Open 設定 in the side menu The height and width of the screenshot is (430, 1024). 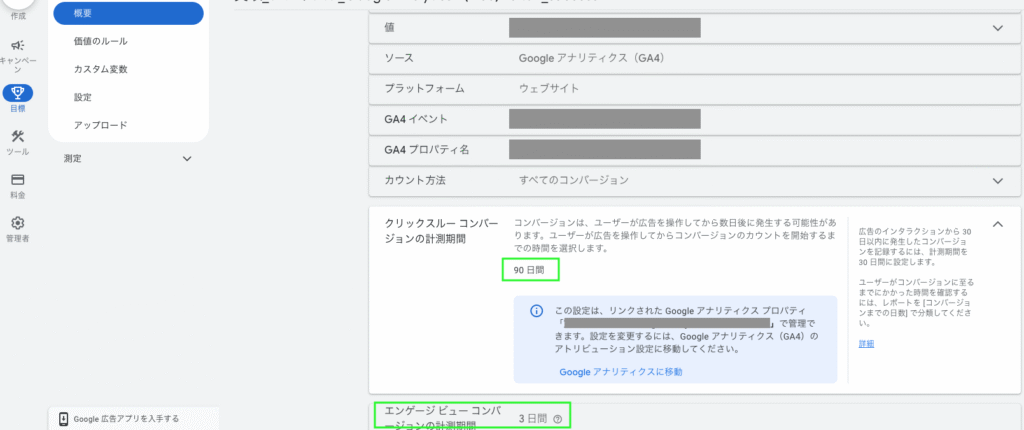coord(83,97)
